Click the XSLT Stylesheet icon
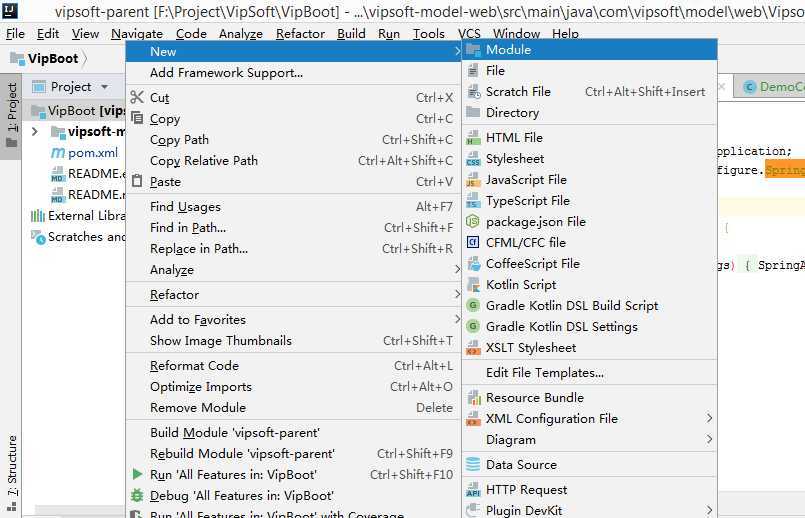 pyautogui.click(x=473, y=348)
